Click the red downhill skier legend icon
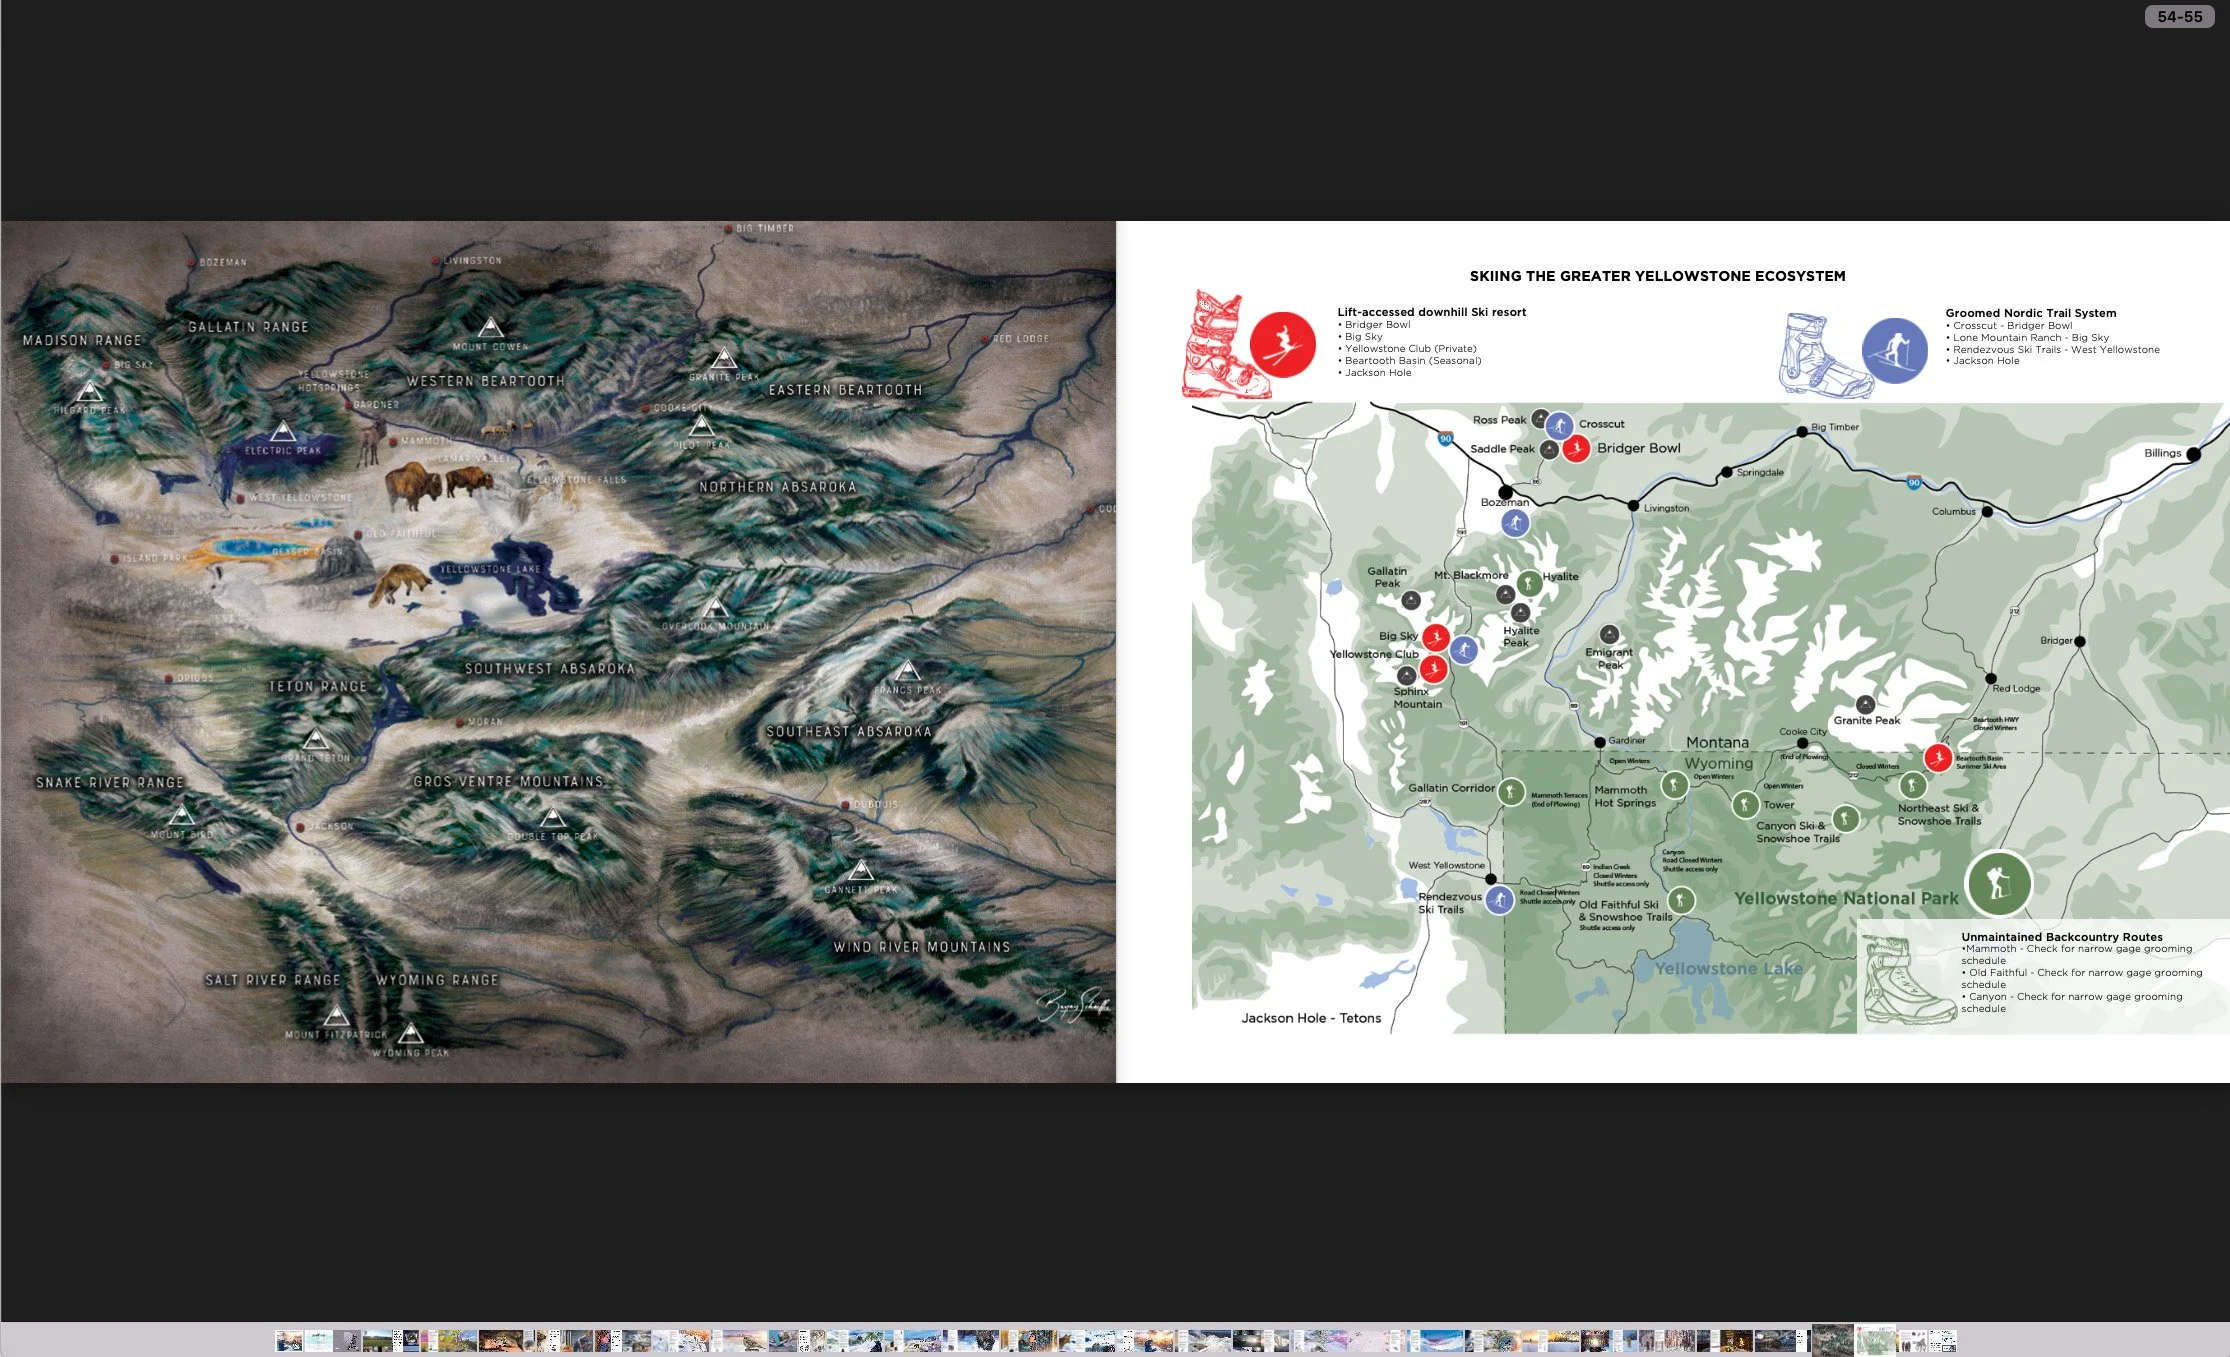 1283,344
